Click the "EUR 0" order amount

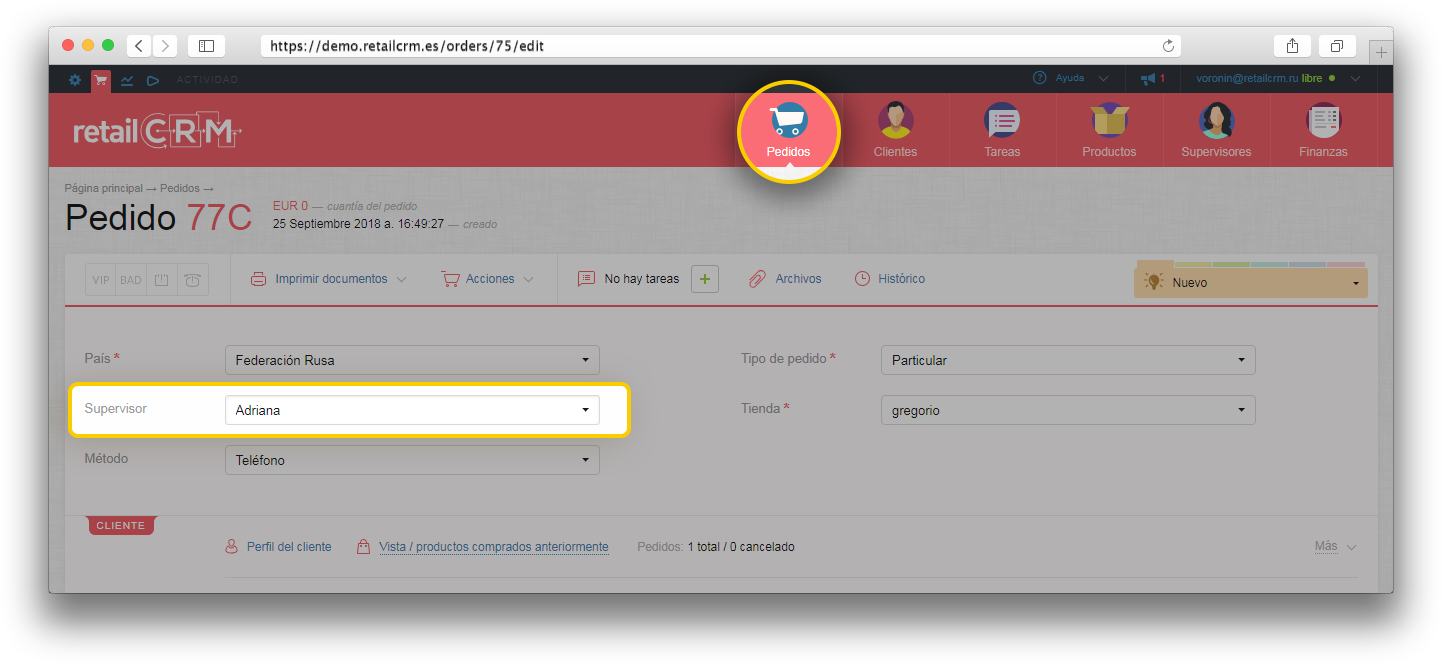[290, 206]
